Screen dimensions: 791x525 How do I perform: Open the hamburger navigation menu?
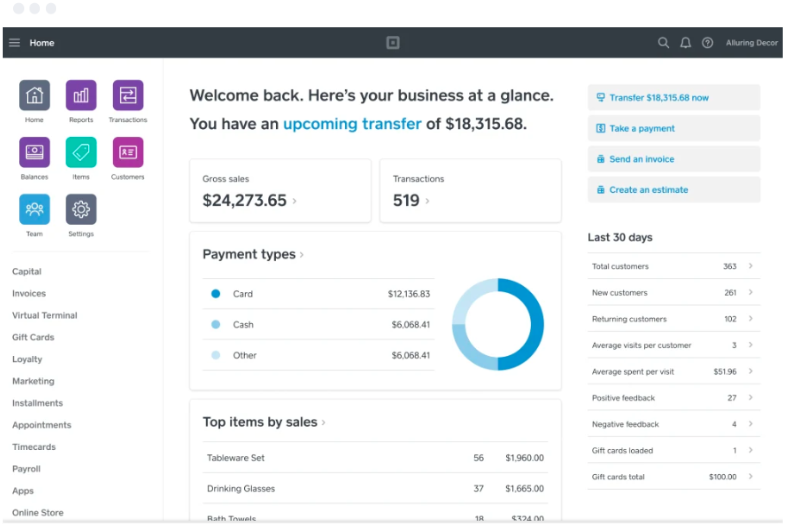pyautogui.click(x=14, y=43)
